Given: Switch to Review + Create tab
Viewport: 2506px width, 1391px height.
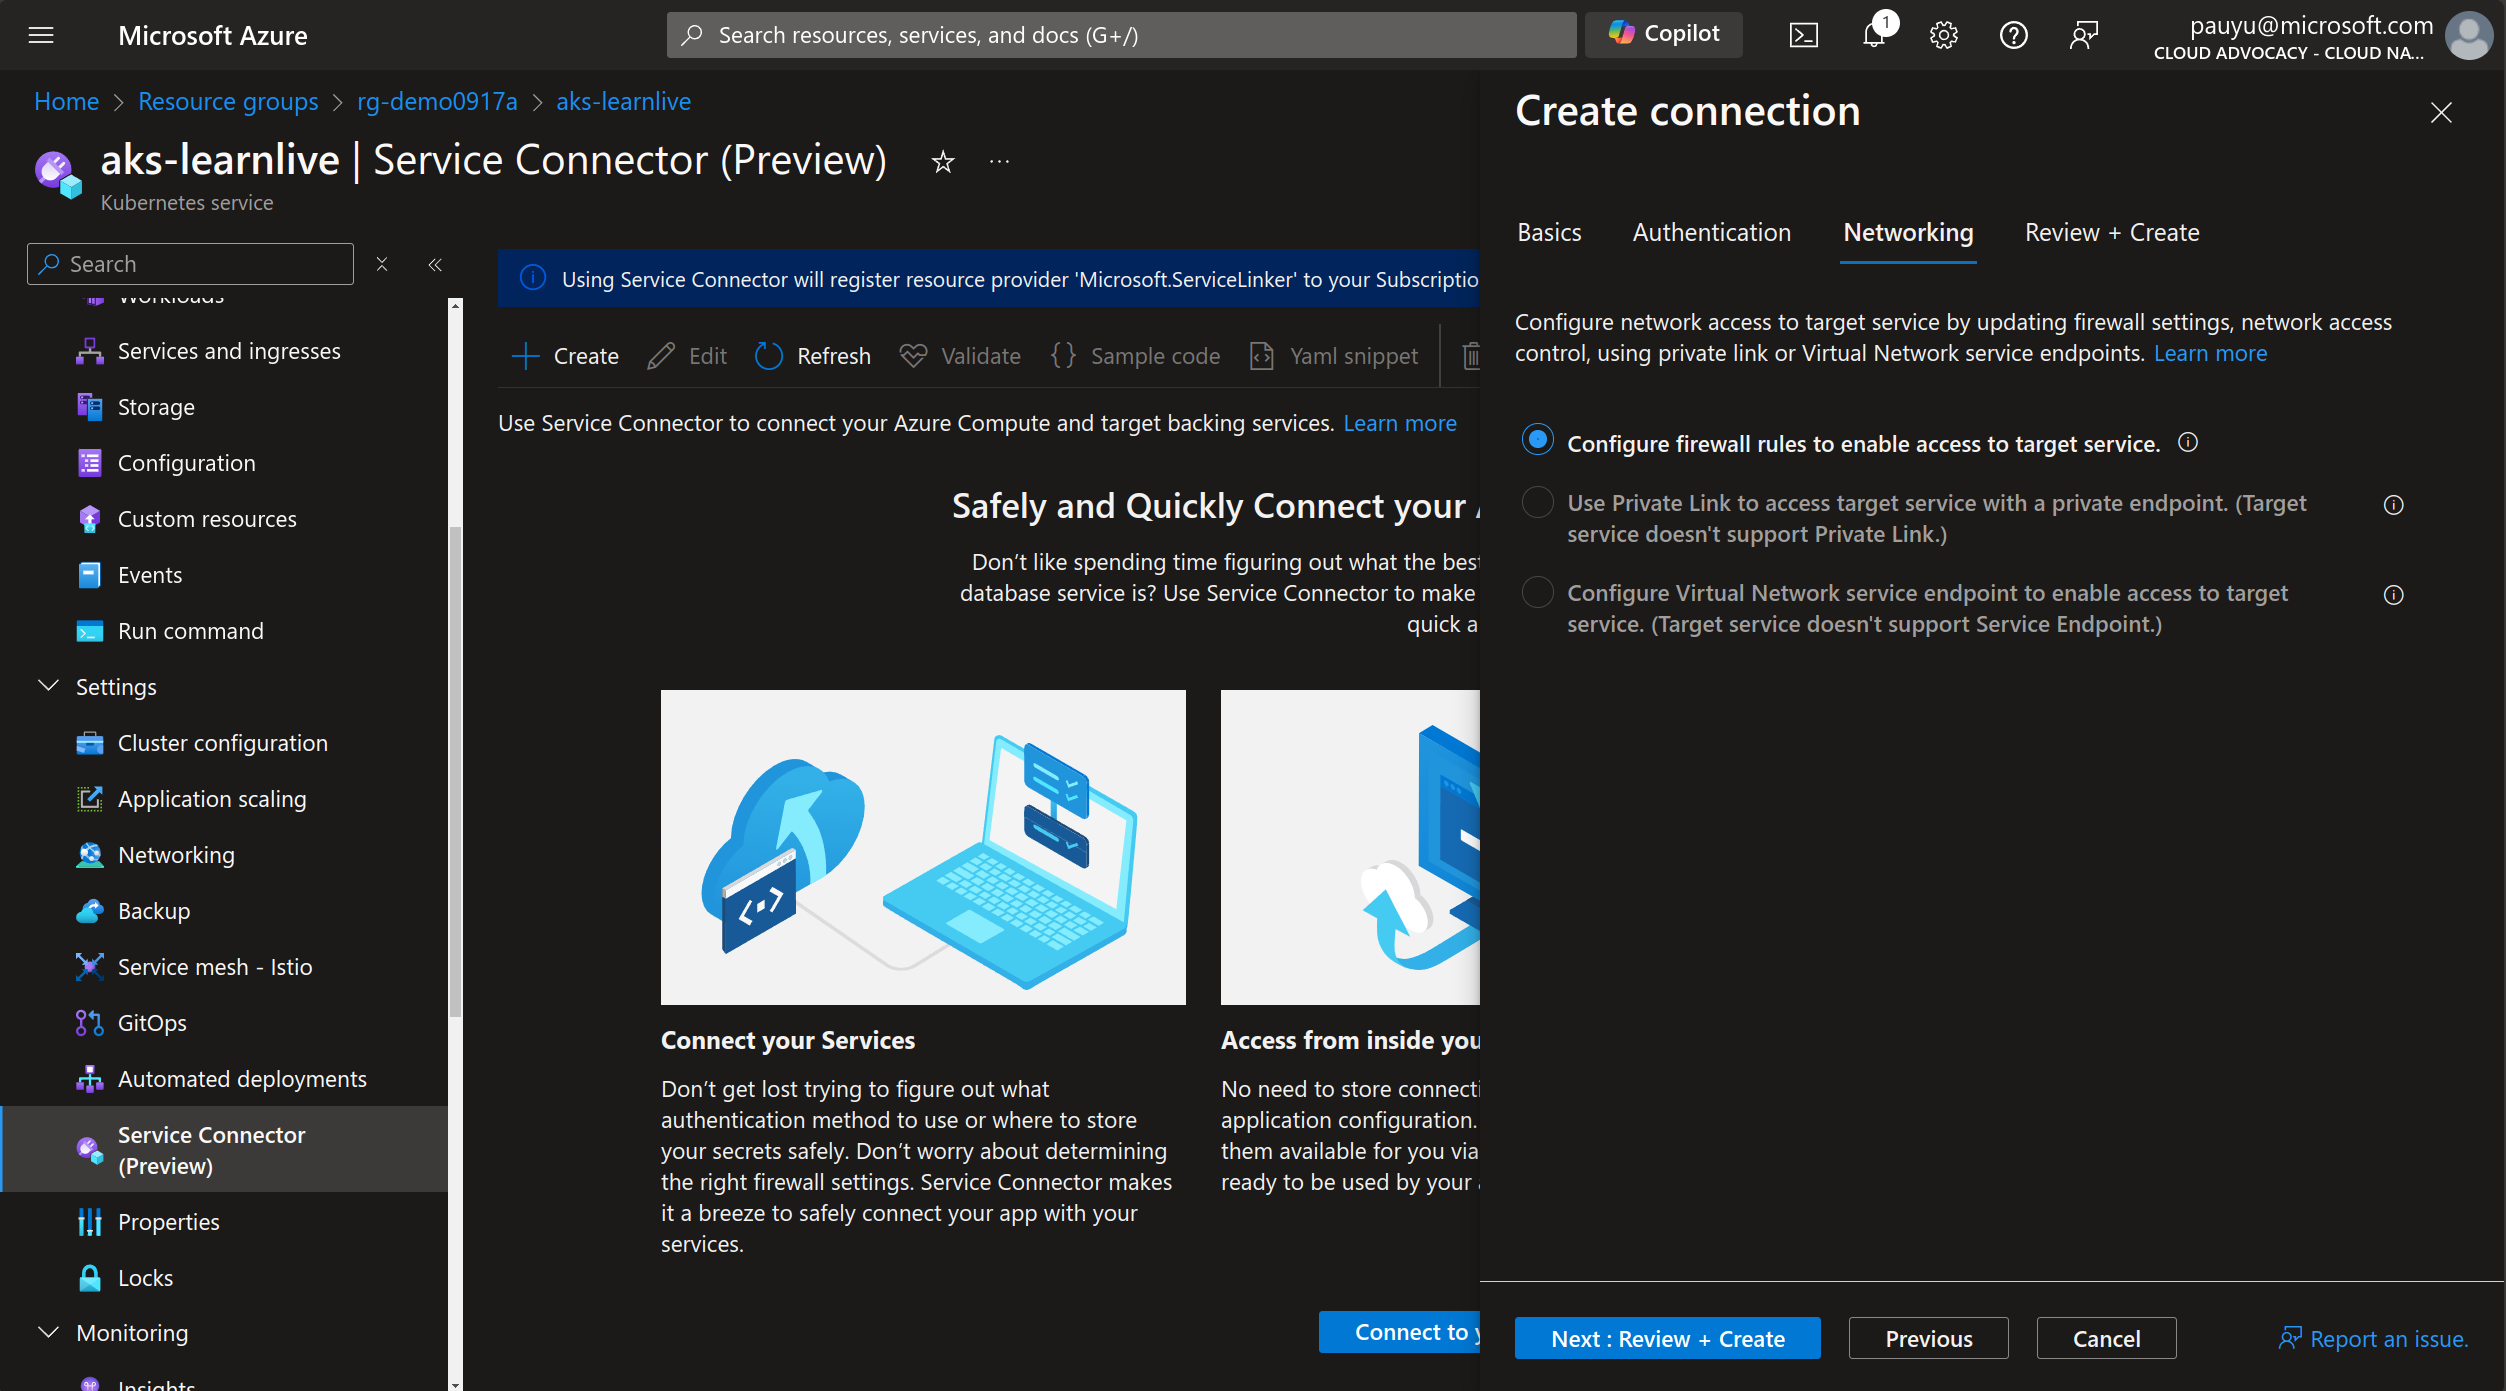Looking at the screenshot, I should tap(2109, 231).
